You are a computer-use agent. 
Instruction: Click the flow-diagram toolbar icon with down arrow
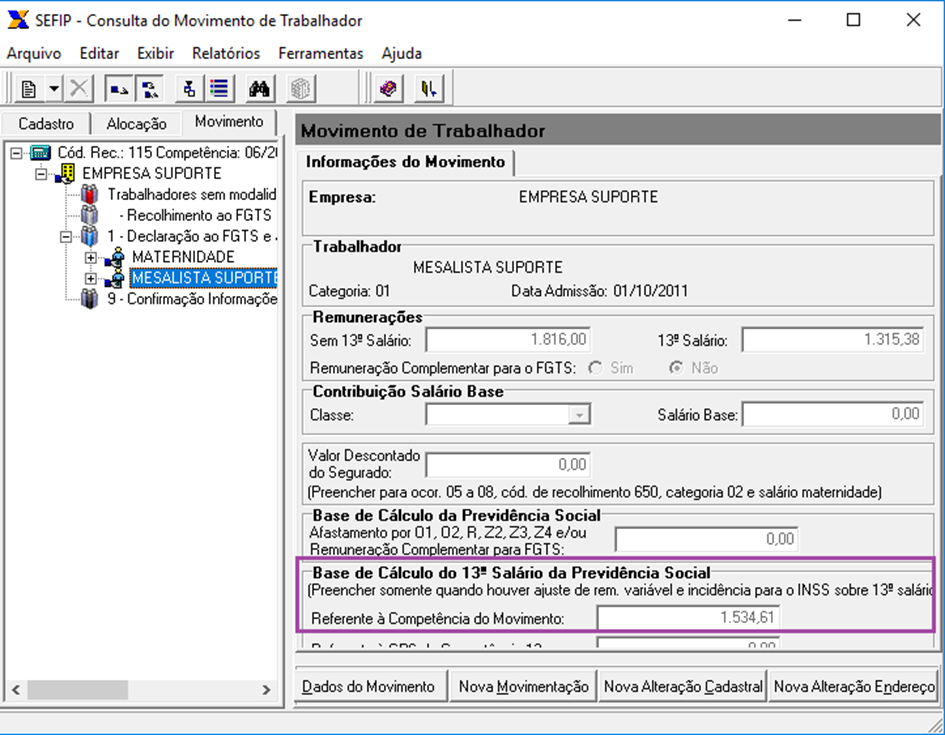[189, 89]
